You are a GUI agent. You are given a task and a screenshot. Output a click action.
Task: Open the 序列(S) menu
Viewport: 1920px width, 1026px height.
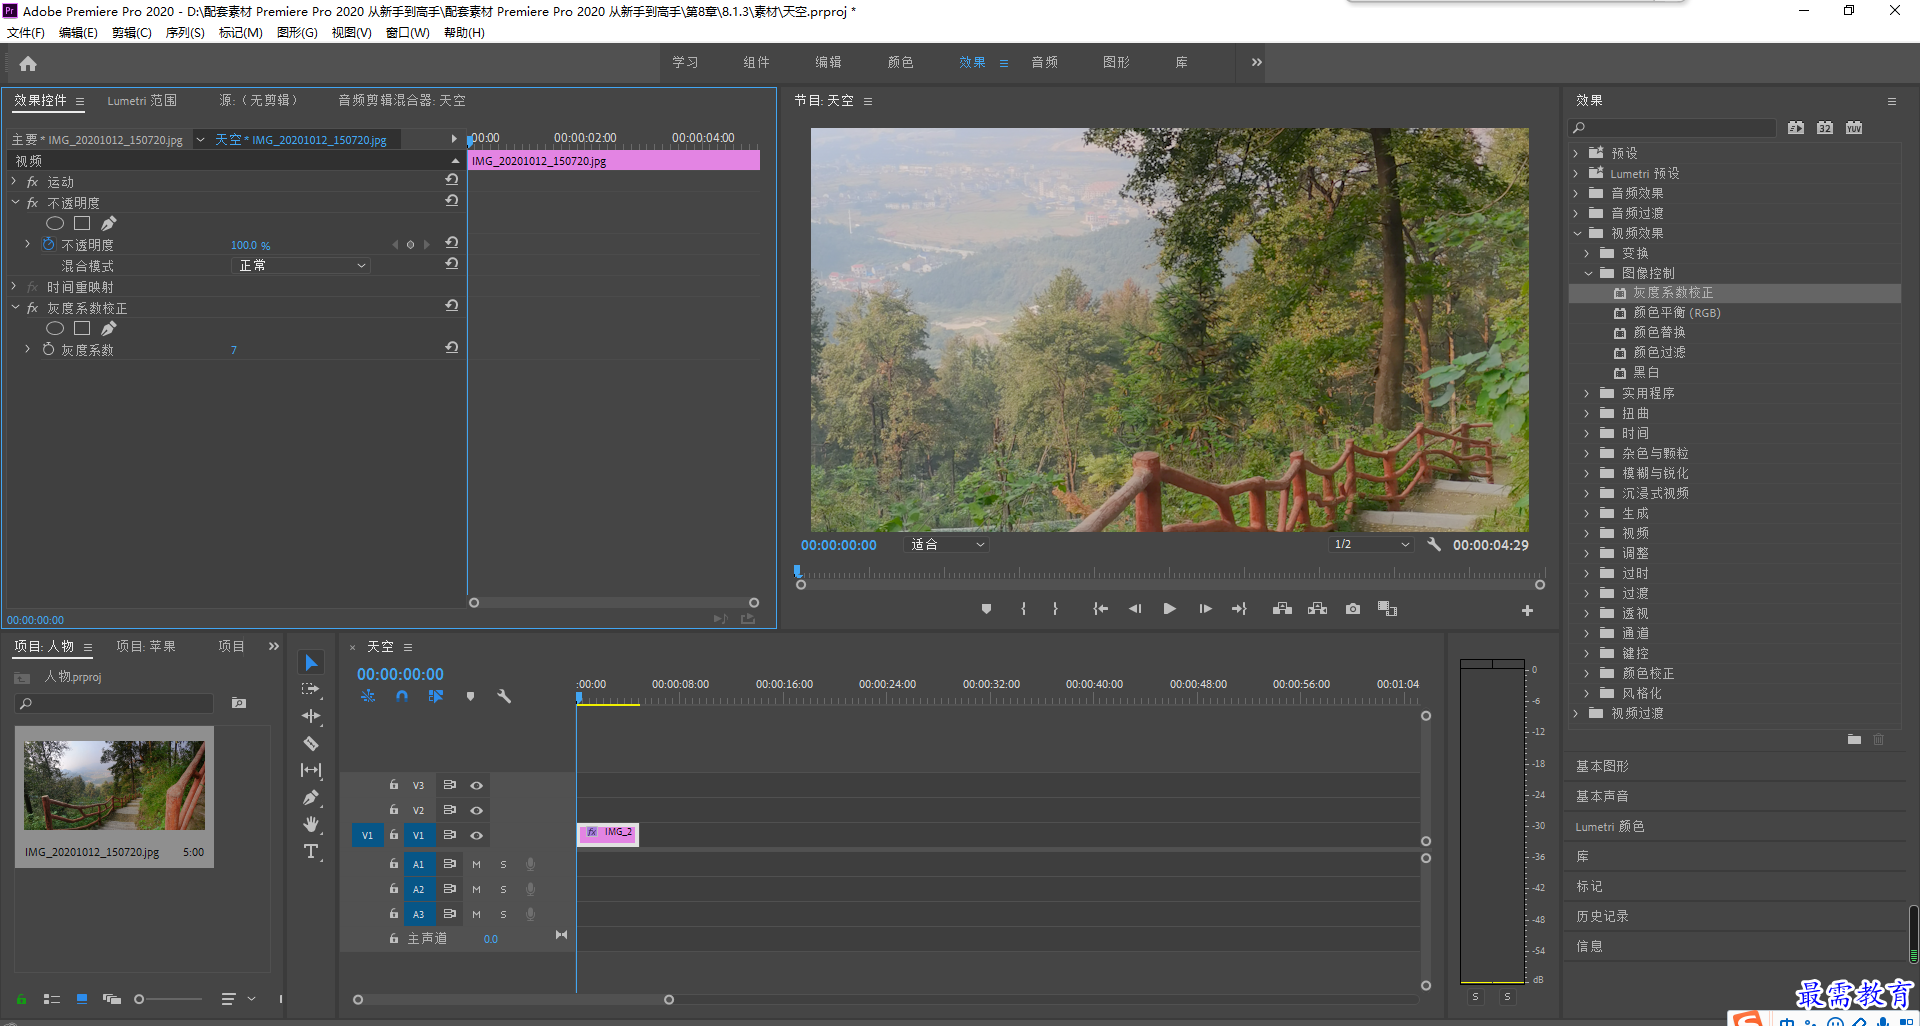185,32
